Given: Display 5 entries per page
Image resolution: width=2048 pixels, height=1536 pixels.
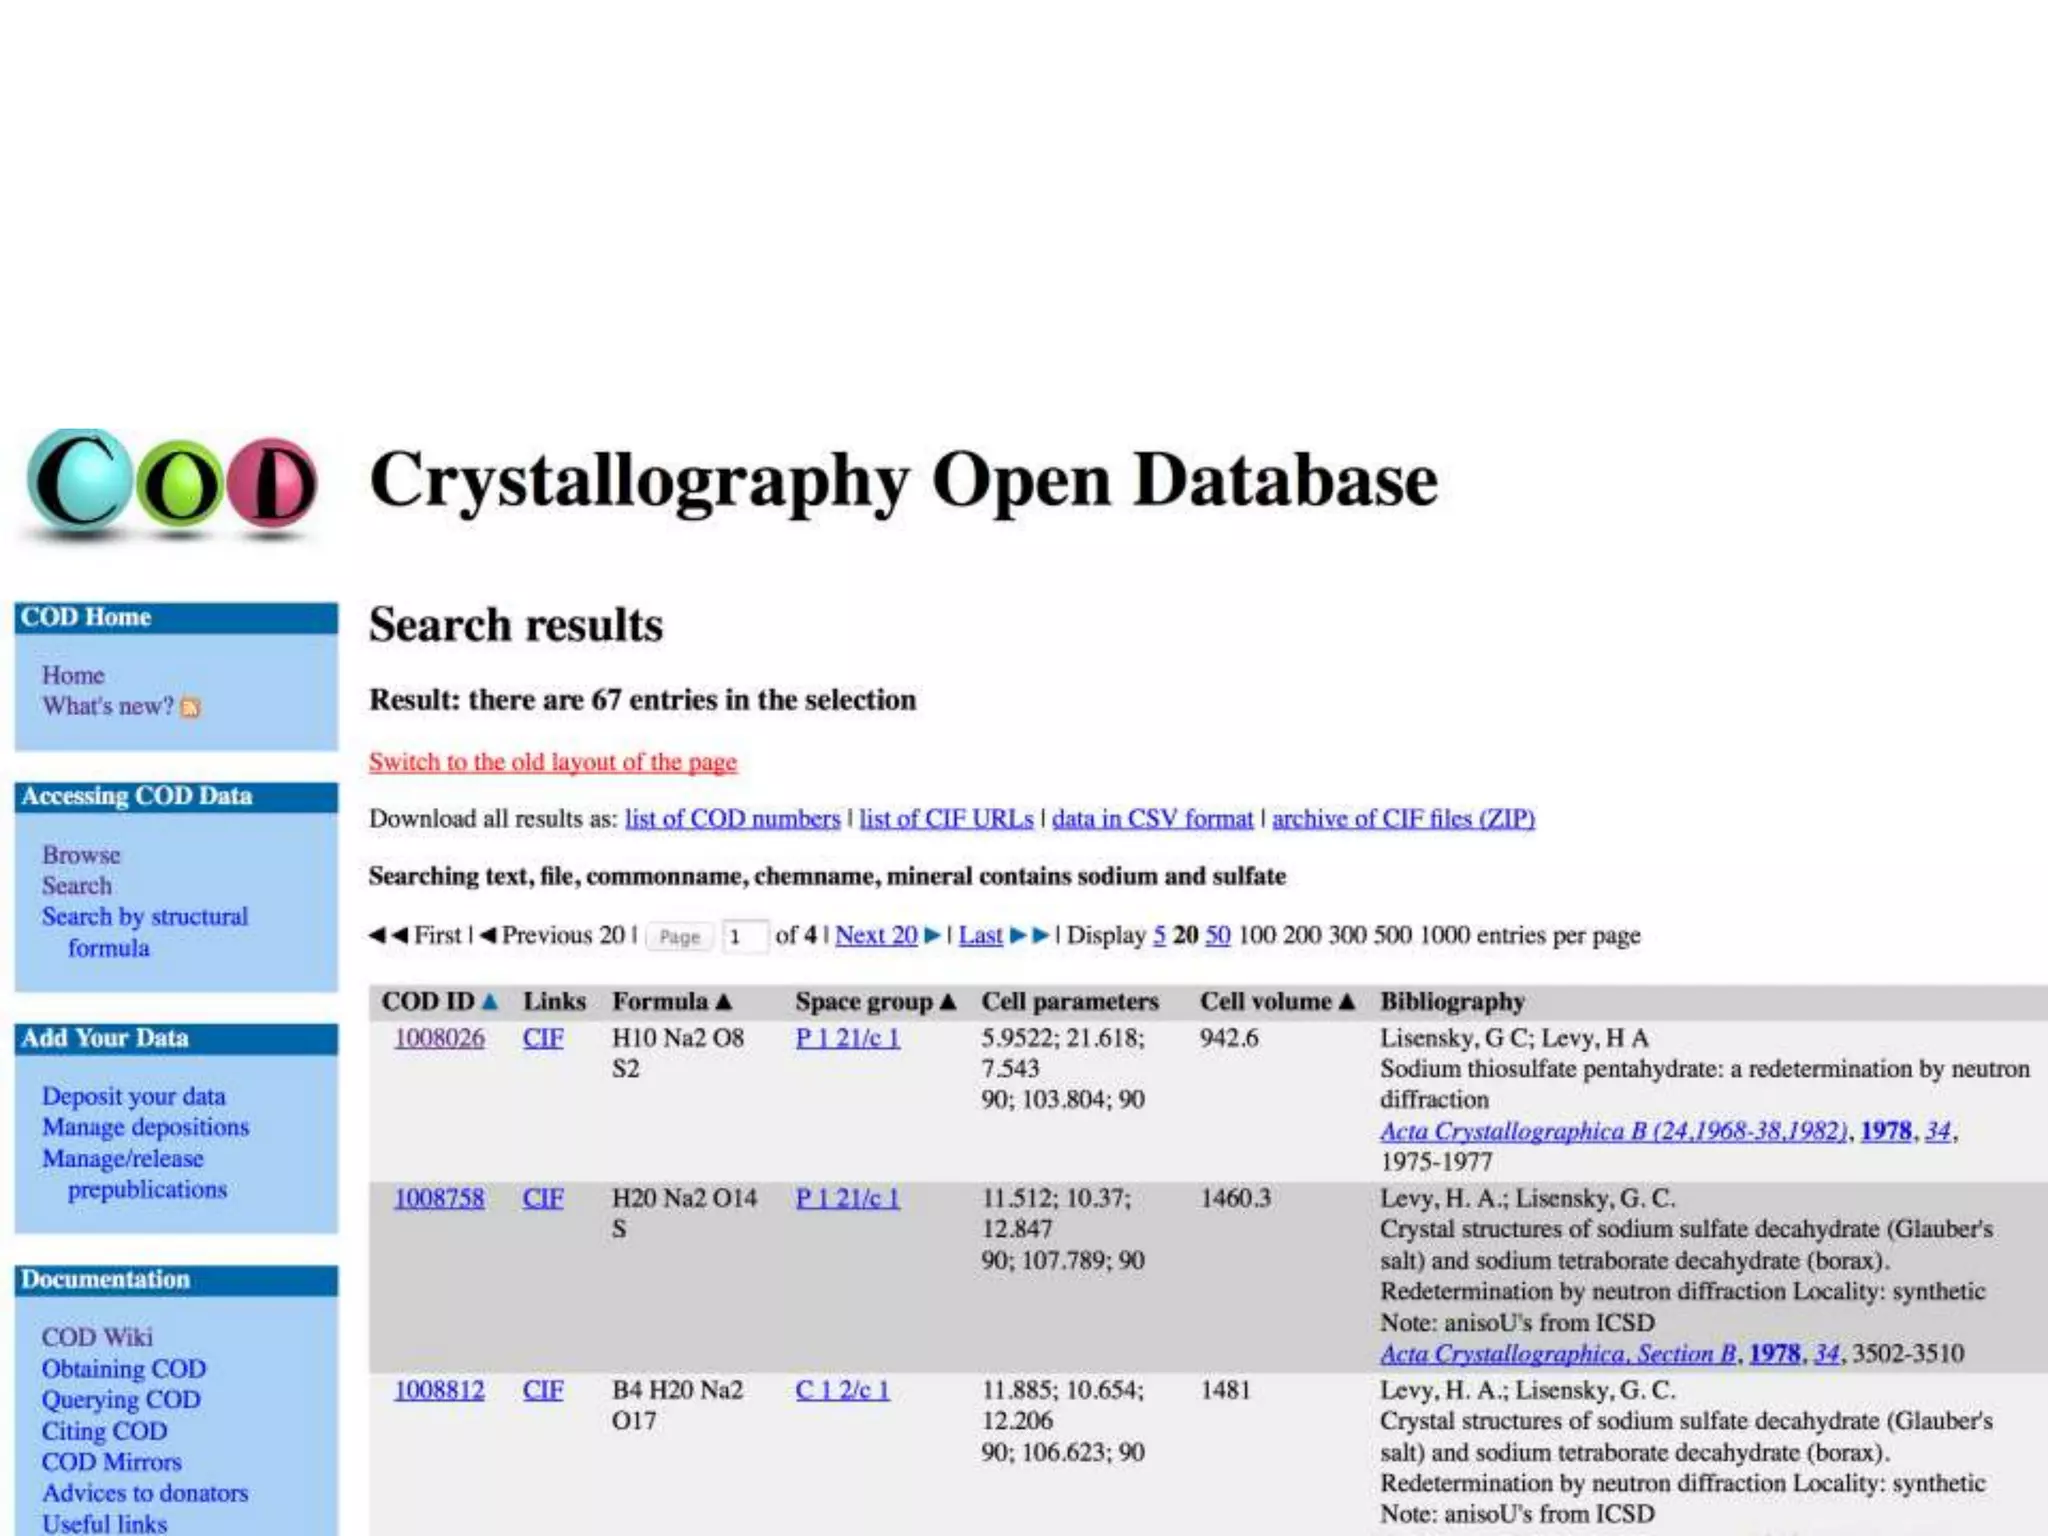Looking at the screenshot, I should point(1159,936).
